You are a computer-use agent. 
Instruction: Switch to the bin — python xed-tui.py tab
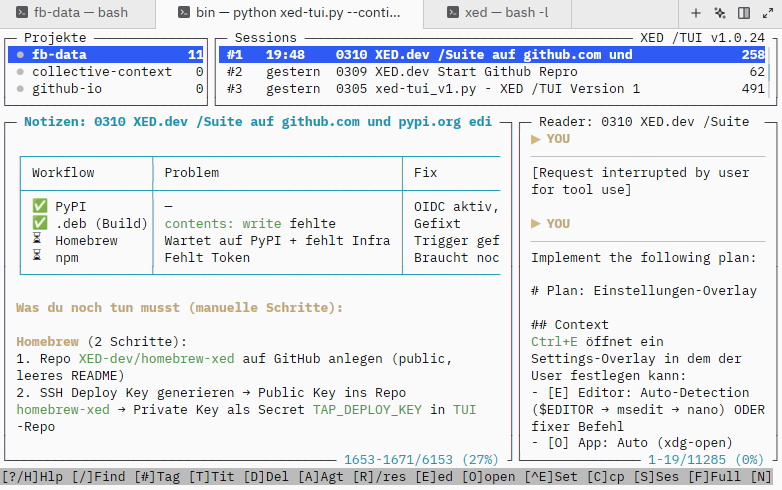coord(289,13)
